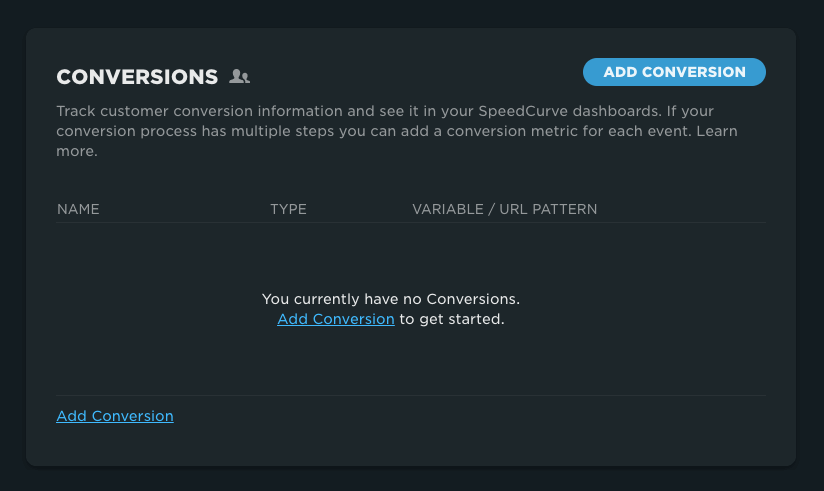Click the divider above the bottom Add Conversion link
Screen dimensions: 824x491
pyautogui.click(x=411, y=395)
